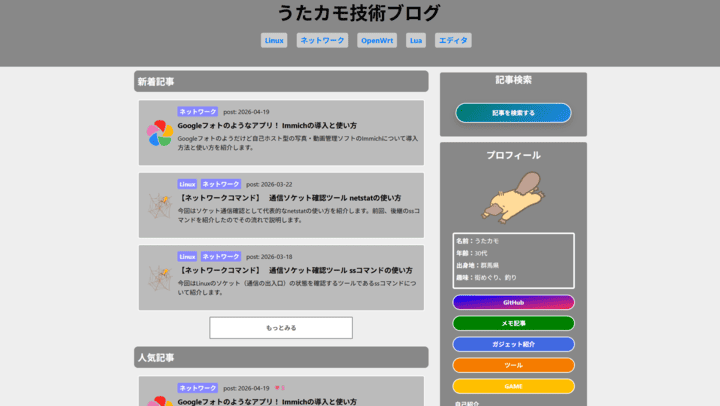Click the platypus profile image
Screen dimensions: 720x406
coord(513,197)
